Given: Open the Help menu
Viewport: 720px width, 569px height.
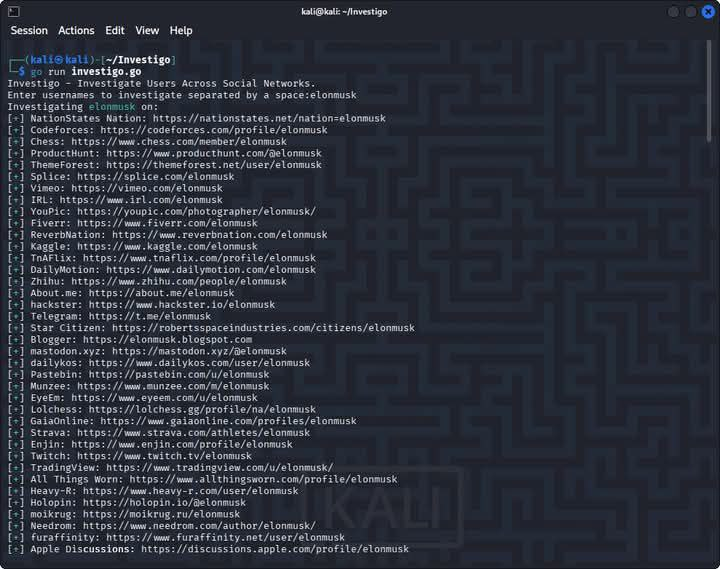Looking at the screenshot, I should click(181, 30).
